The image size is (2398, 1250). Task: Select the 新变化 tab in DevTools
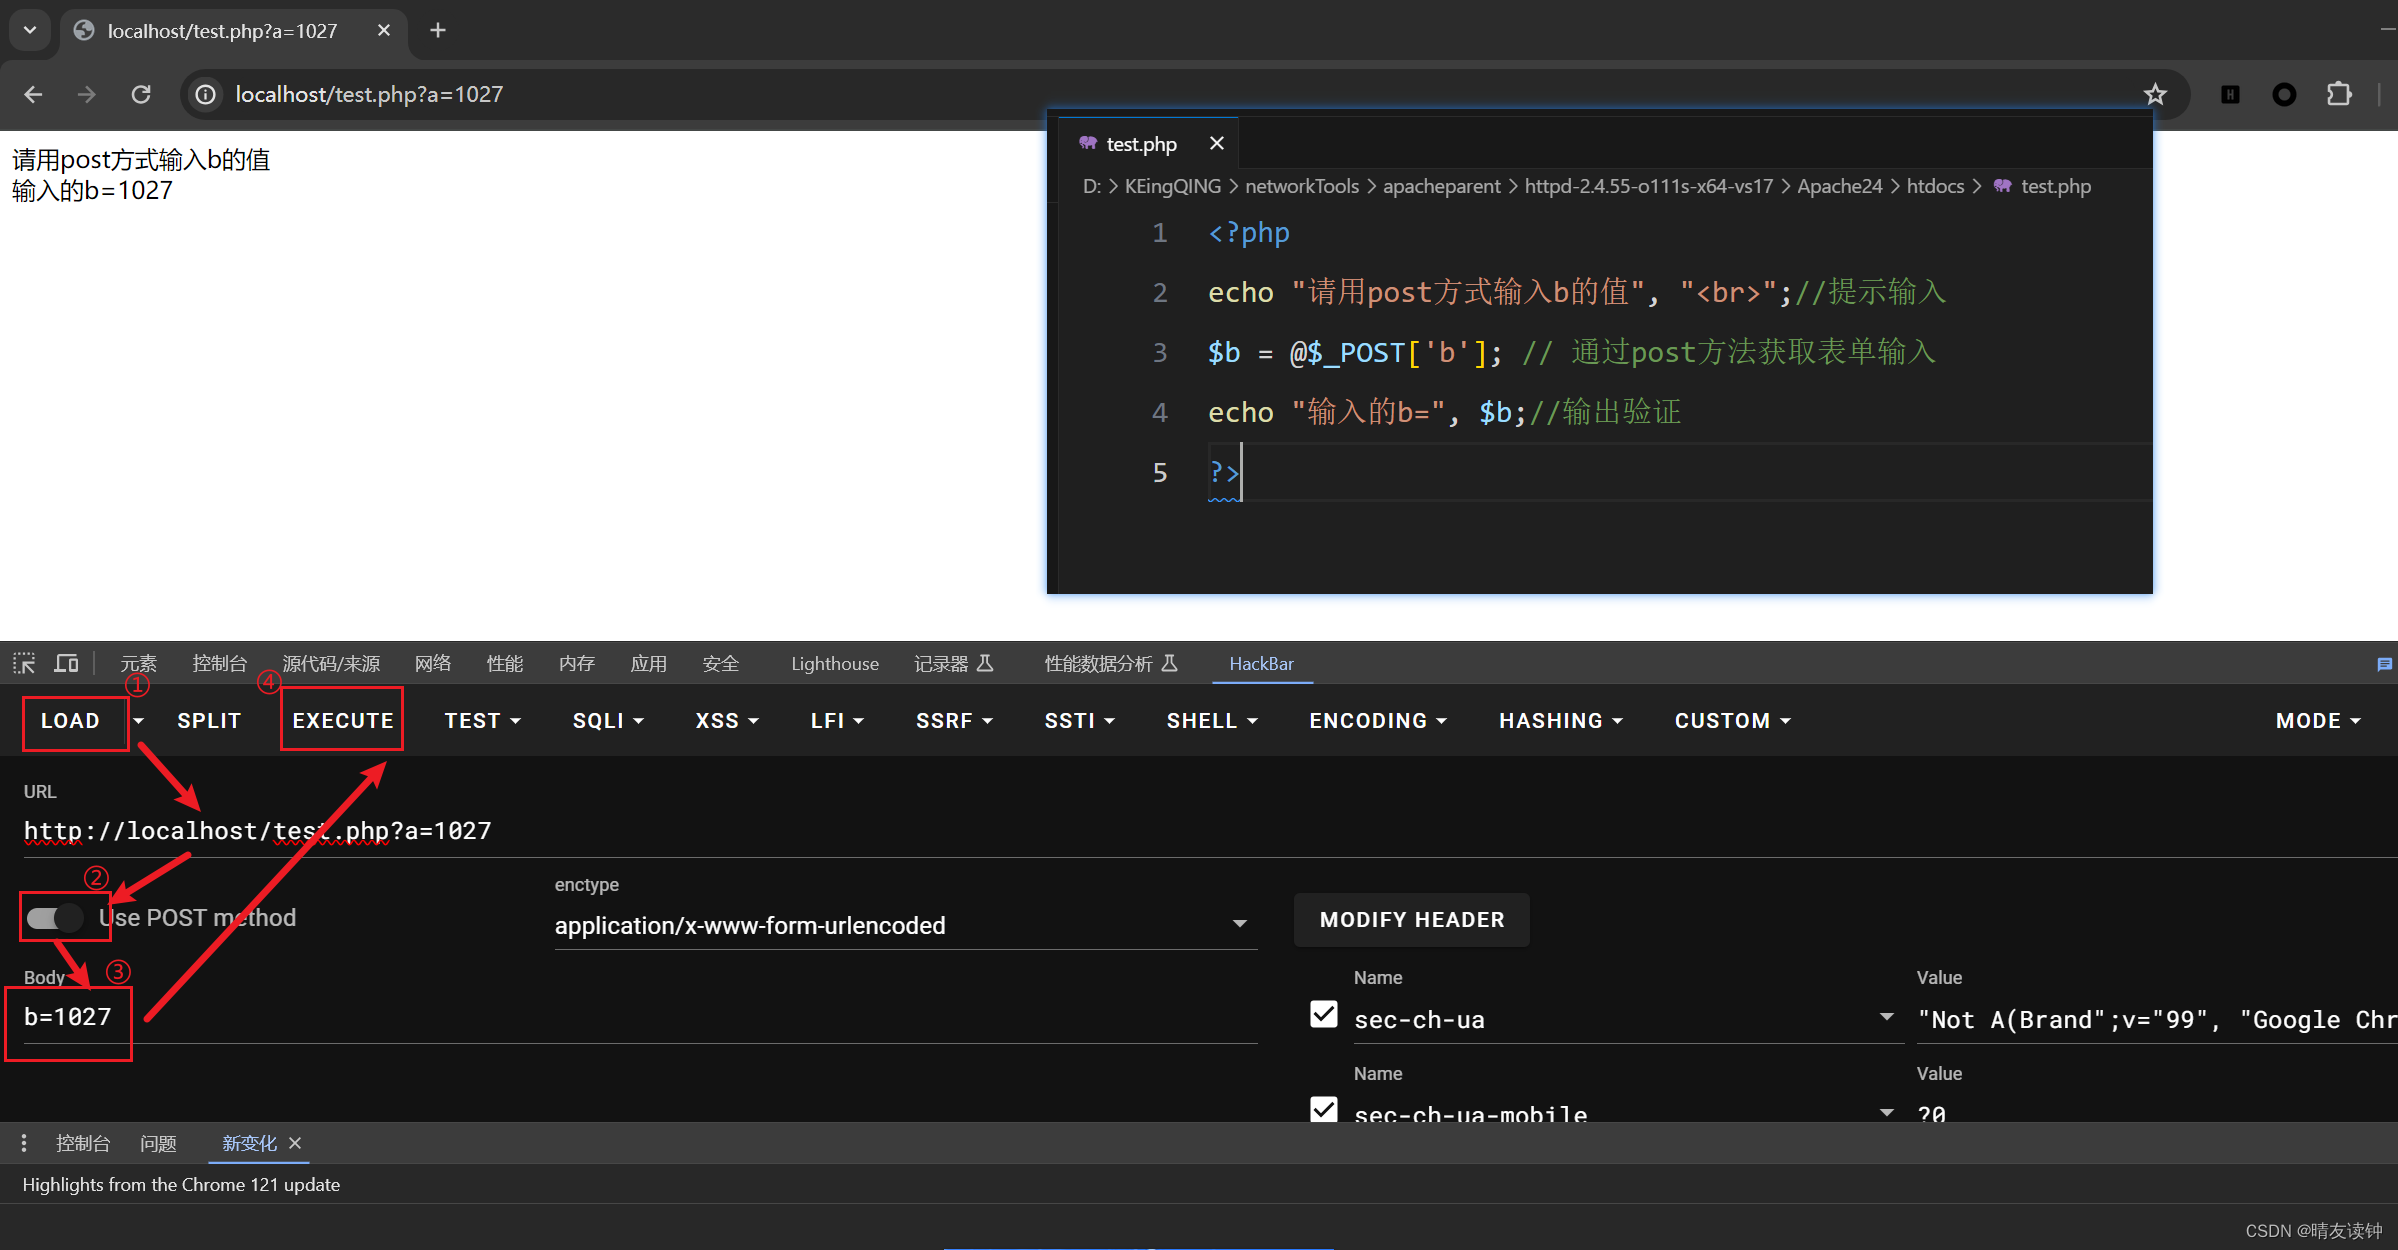(x=244, y=1142)
